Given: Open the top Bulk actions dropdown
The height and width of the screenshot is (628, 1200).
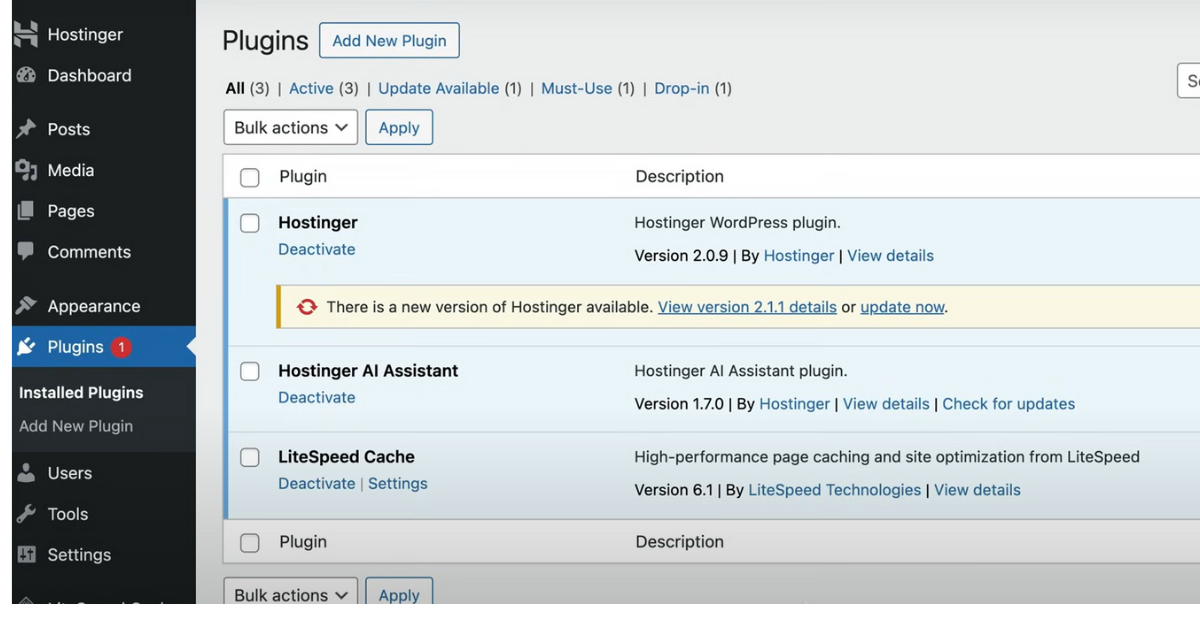Looking at the screenshot, I should (291, 127).
